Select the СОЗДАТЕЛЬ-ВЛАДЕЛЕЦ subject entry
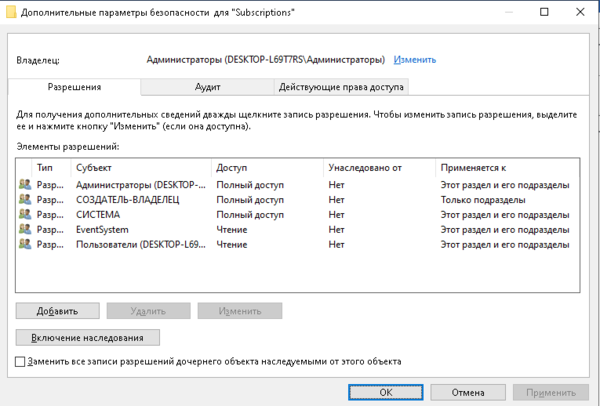Viewport: 600px width, 406px height. click(127, 200)
